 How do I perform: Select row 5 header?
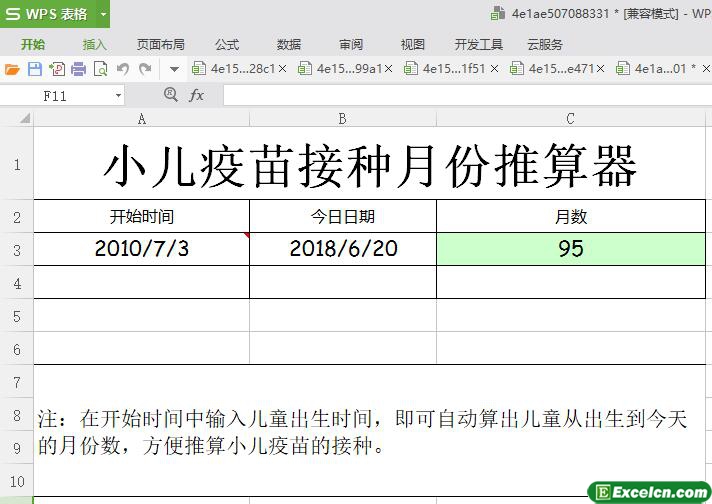(x=17, y=316)
